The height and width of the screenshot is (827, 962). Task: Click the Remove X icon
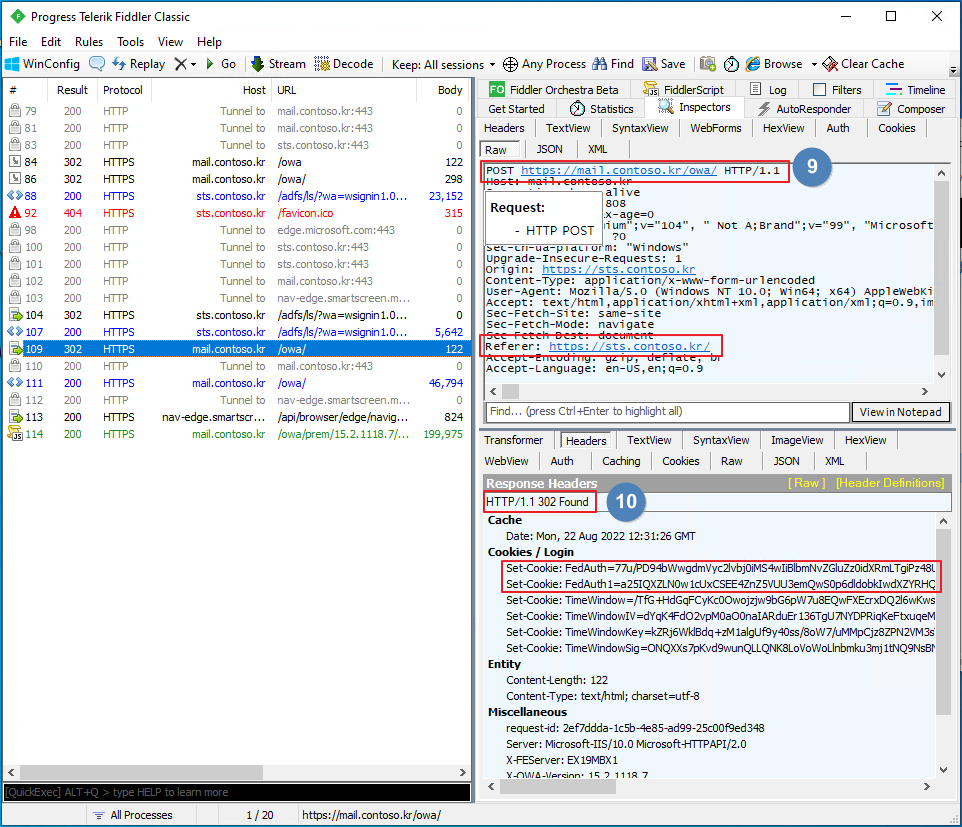pyautogui.click(x=180, y=64)
